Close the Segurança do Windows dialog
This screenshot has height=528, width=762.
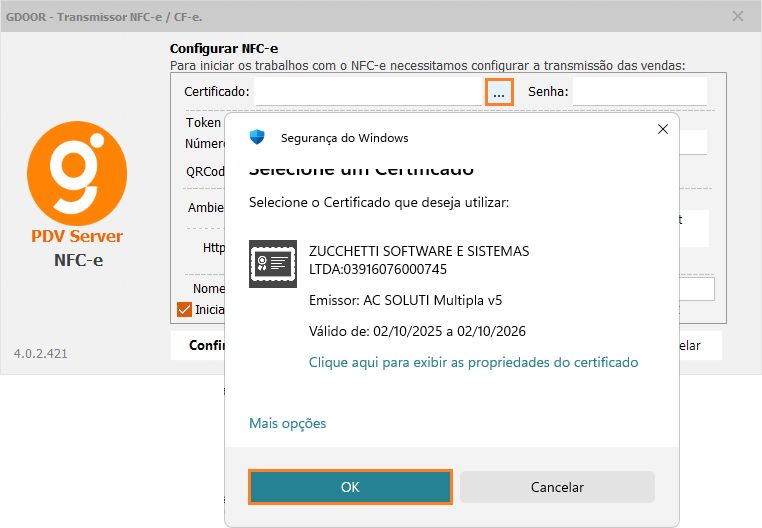[x=662, y=130]
